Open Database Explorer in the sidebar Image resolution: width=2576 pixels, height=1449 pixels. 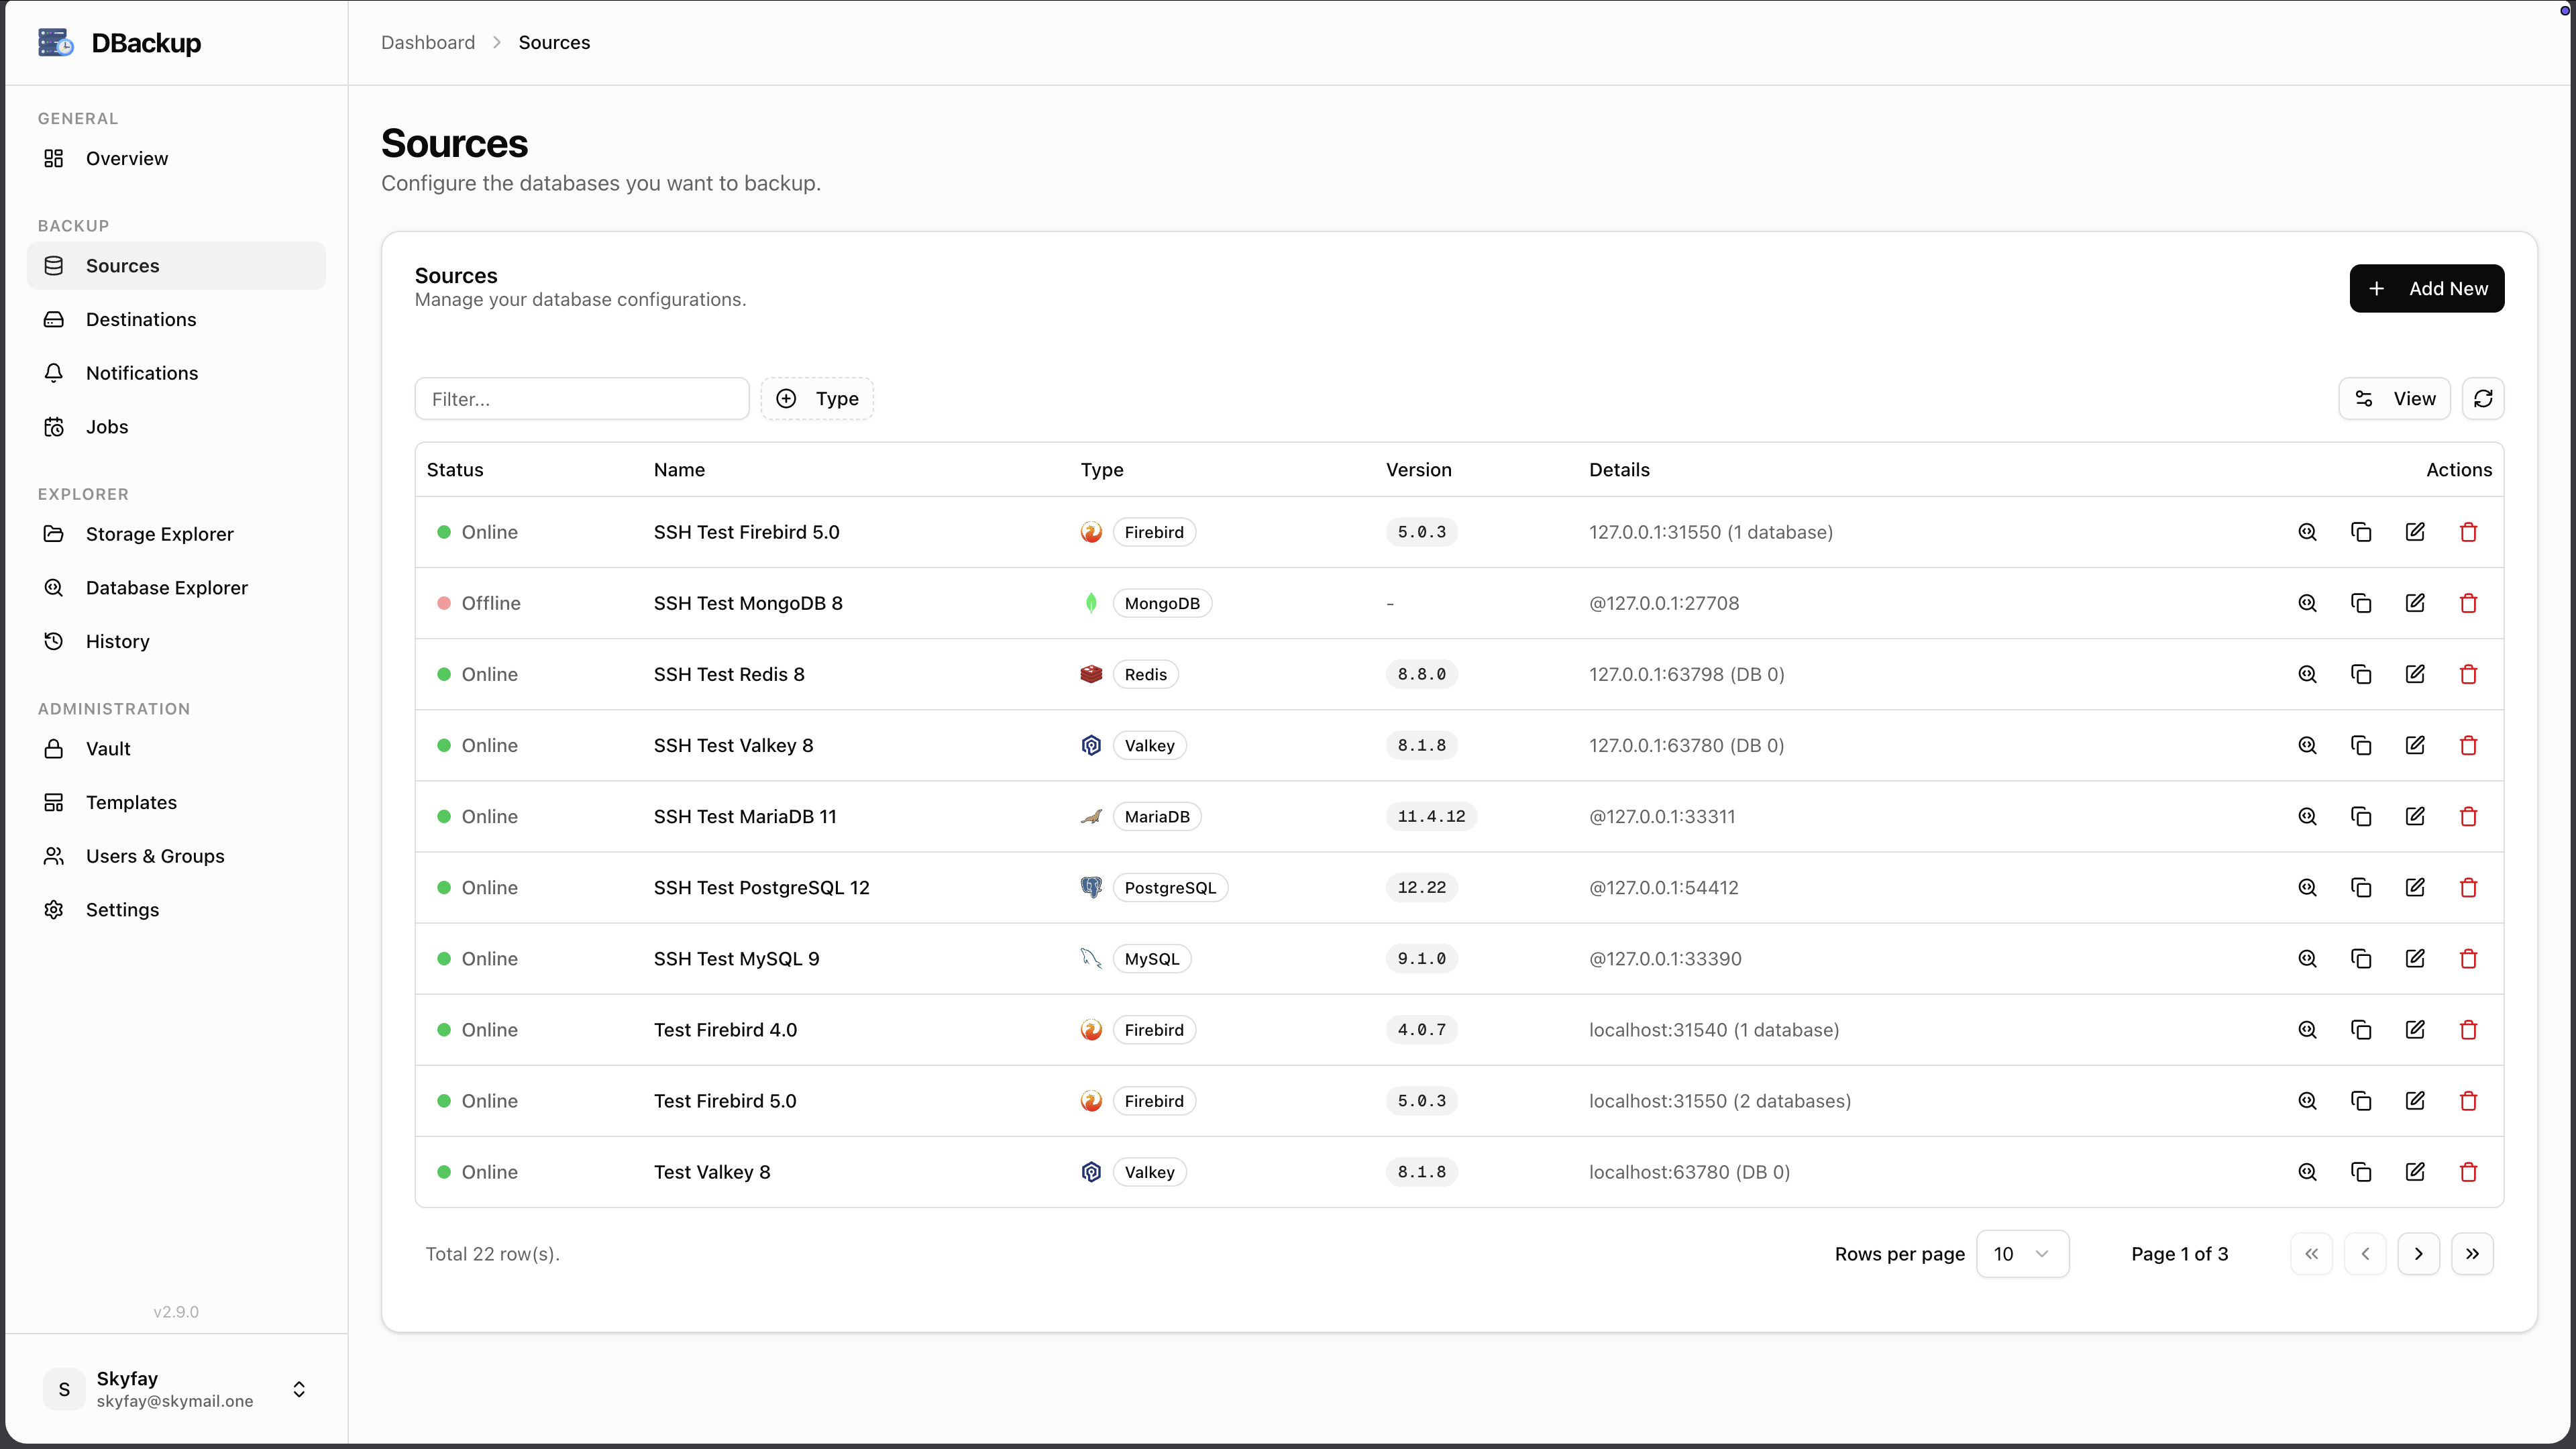[176, 588]
